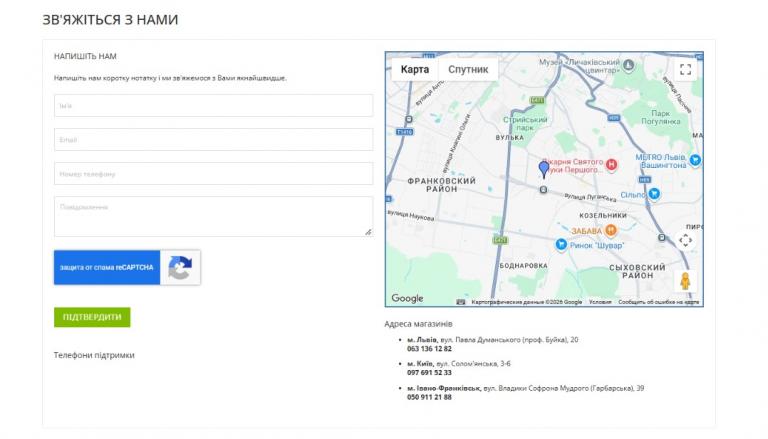Viewport: 768px width, 439px height.
Task: Click the Google logo on map
Action: 407,298
